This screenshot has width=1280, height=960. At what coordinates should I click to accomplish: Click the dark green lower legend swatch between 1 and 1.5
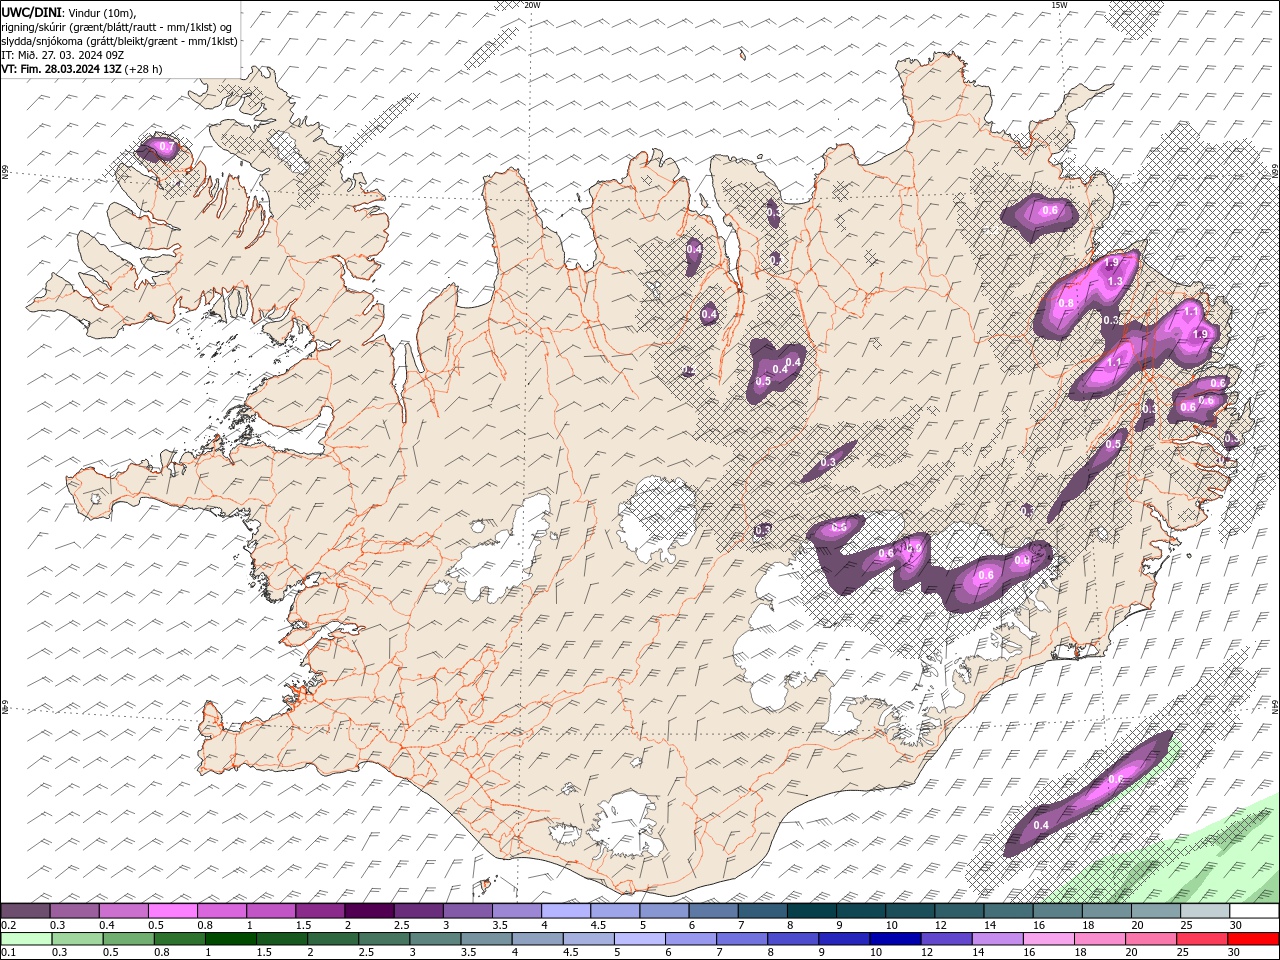pos(230,939)
